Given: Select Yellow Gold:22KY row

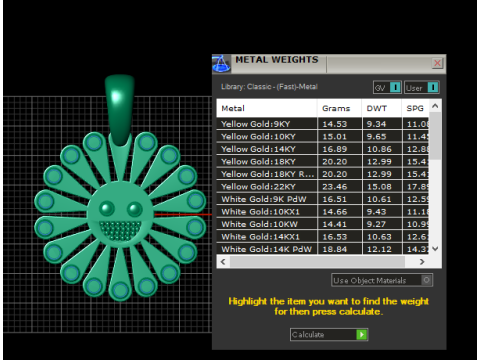Looking at the screenshot, I should click(x=322, y=187).
